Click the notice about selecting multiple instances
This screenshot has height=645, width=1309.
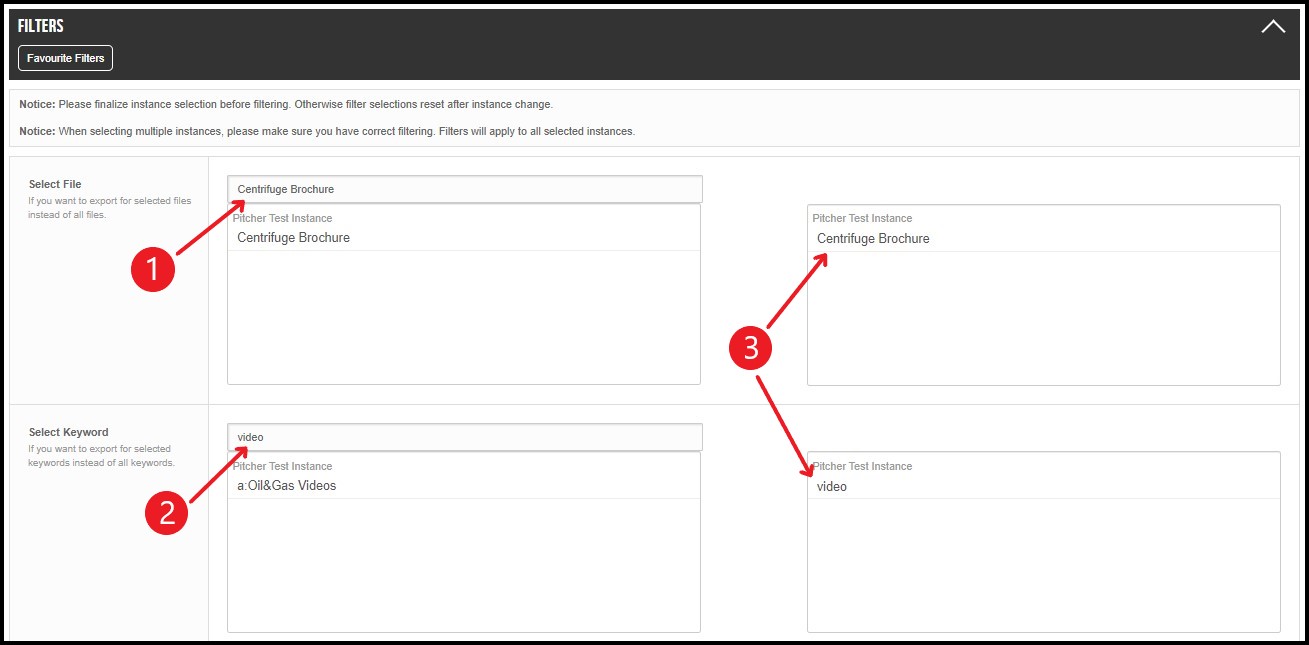327,131
